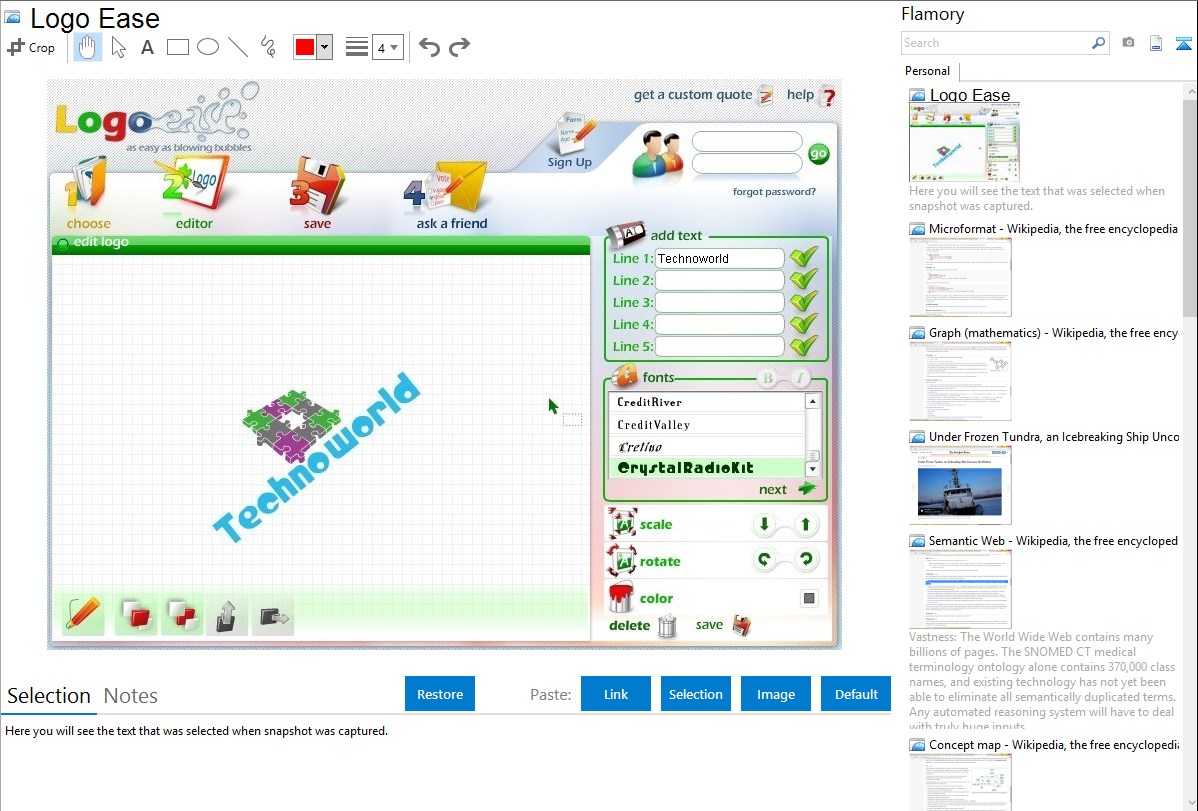Rotate the logo counter-clockwise
The width and height of the screenshot is (1198, 811).
pos(764,560)
